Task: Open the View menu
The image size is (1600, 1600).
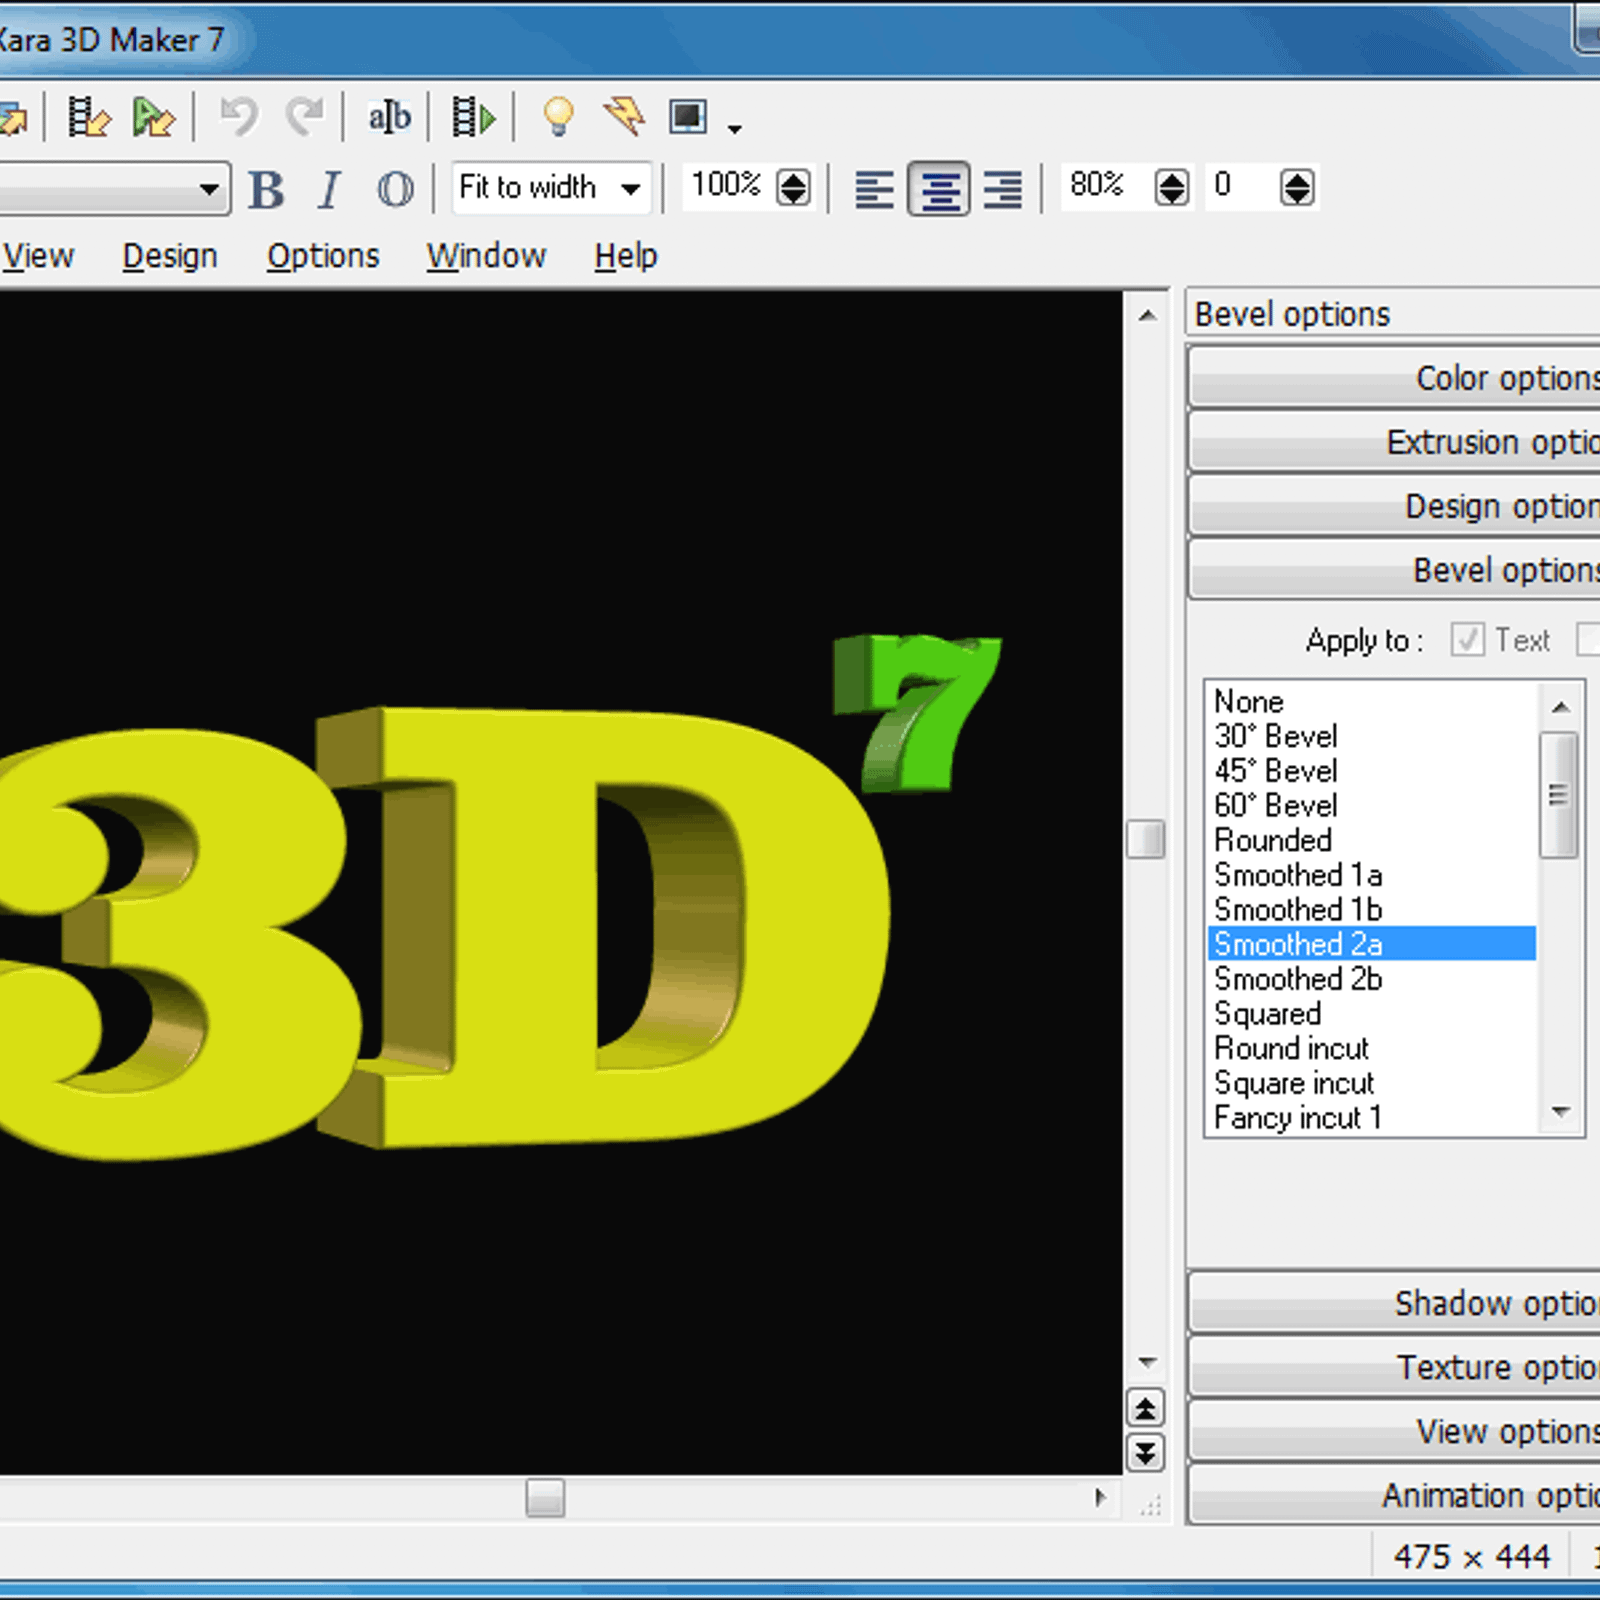Action: click(38, 256)
